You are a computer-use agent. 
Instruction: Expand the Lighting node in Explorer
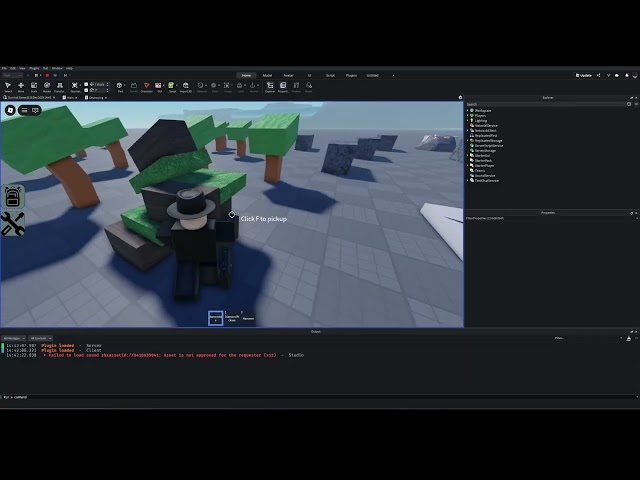coord(468,120)
